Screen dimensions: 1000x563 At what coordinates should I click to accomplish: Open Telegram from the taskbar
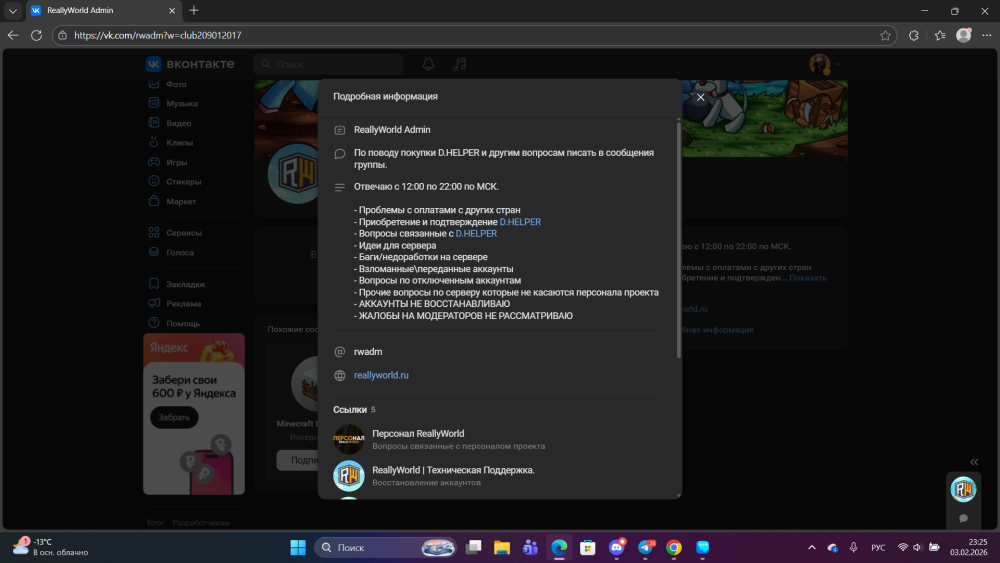tap(645, 547)
